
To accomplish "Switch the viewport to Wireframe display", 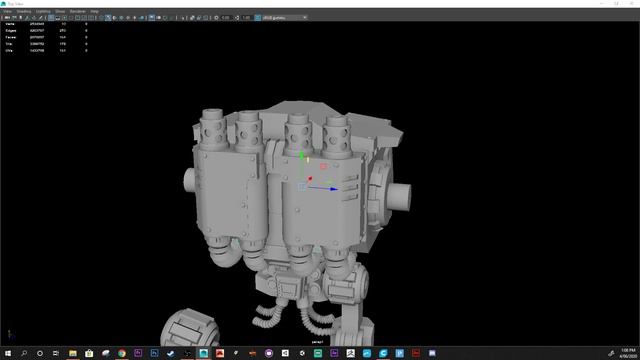I will tap(101, 18).
